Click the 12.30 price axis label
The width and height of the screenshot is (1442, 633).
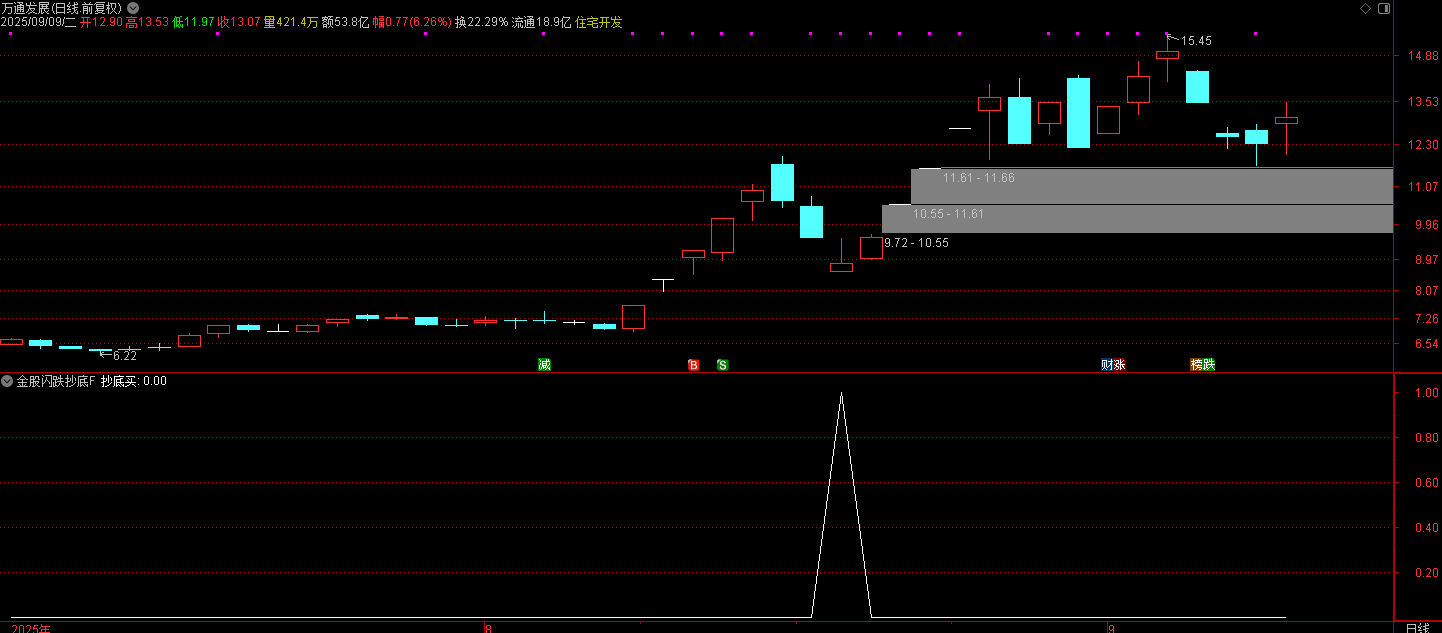(x=1423, y=145)
